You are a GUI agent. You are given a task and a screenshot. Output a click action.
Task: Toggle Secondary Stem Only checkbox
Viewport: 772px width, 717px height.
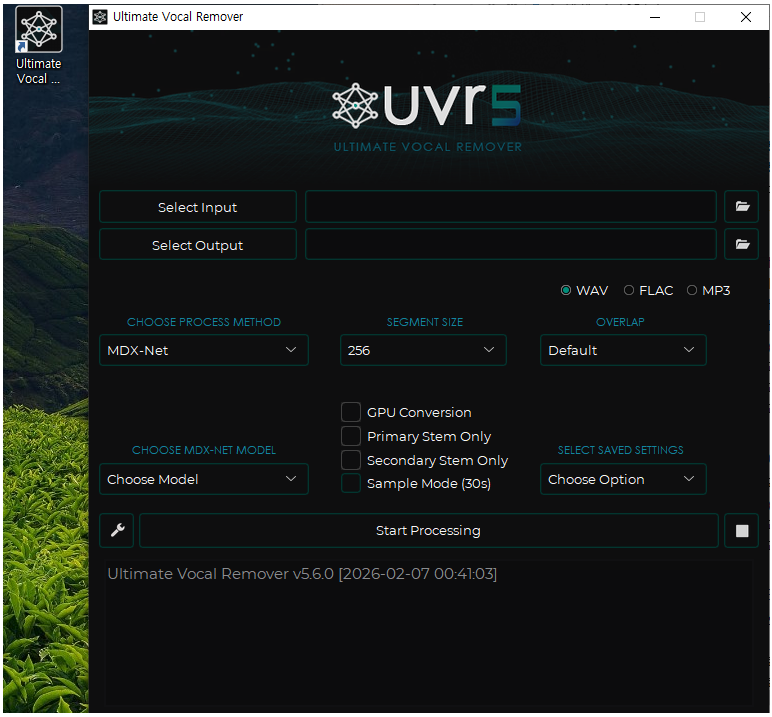point(351,460)
